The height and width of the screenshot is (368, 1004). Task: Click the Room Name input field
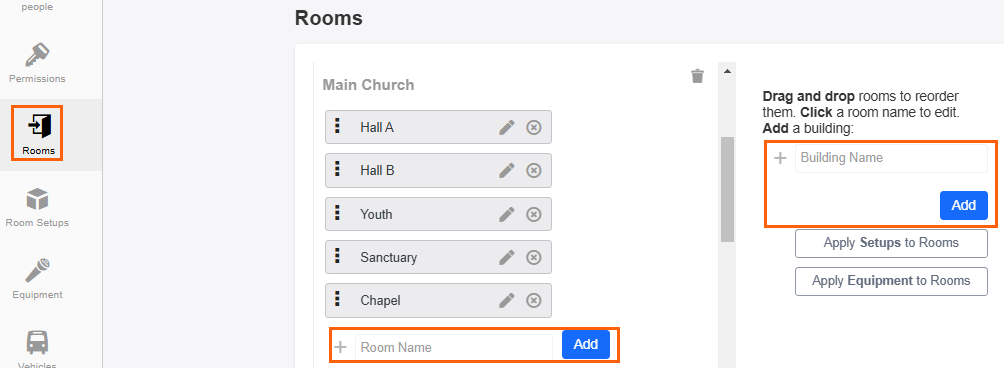[453, 348]
